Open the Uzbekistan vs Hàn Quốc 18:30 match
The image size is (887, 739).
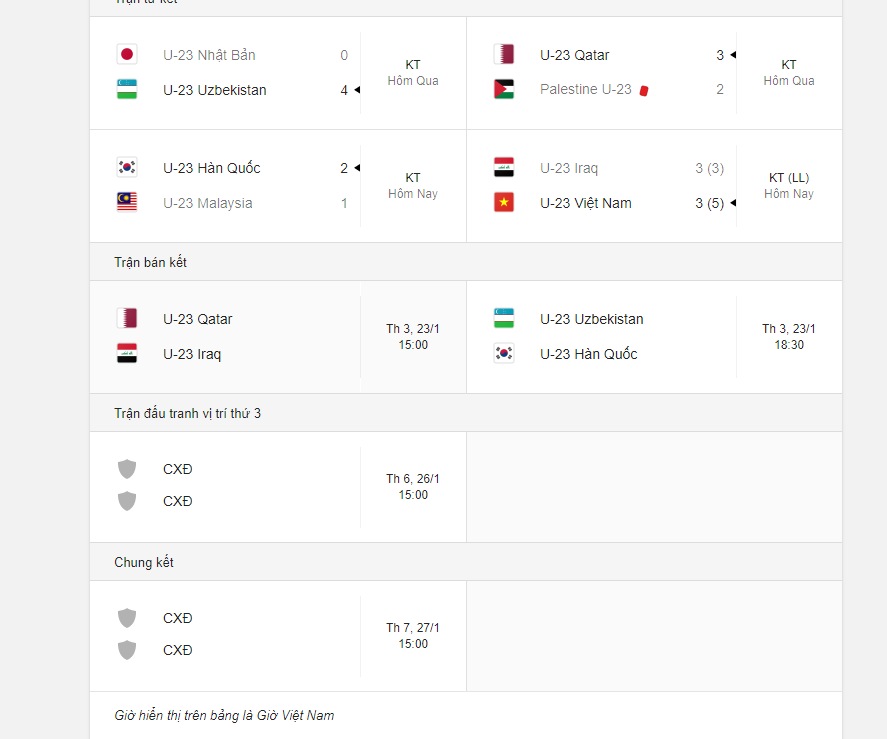click(789, 336)
